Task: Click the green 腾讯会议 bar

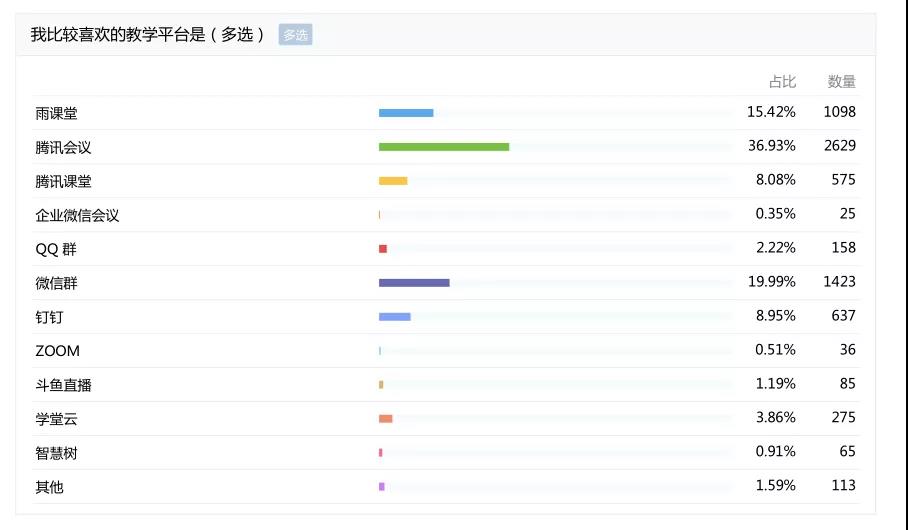Action: pyautogui.click(x=444, y=147)
